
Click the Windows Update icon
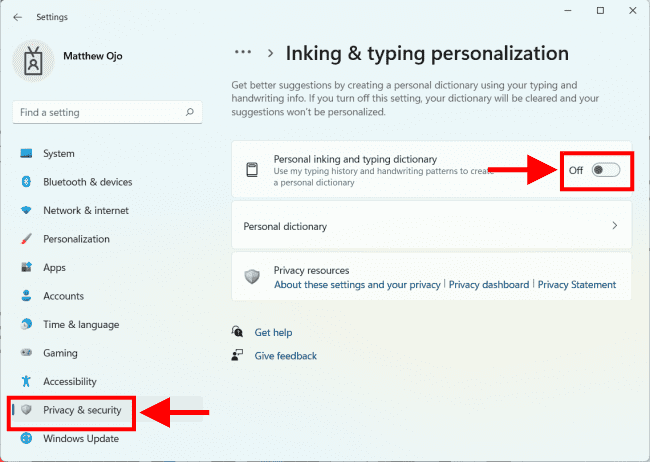click(x=26, y=439)
